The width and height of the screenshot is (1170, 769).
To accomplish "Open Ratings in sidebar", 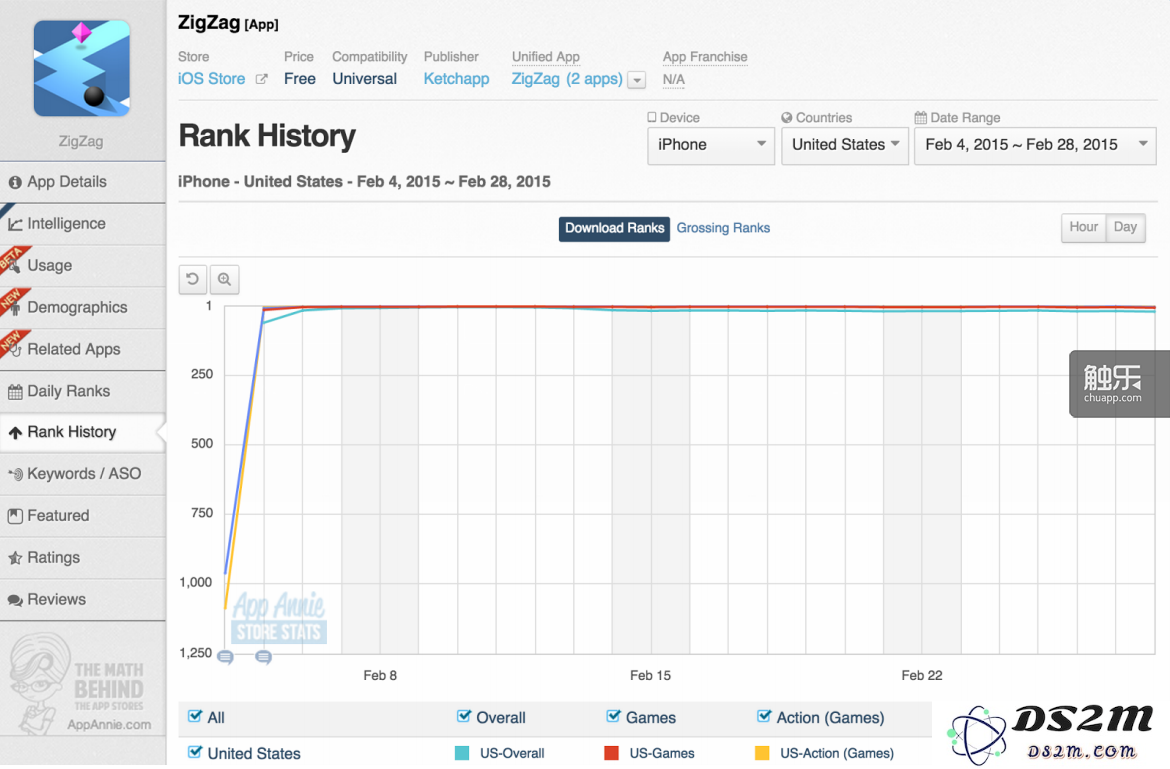I will pyautogui.click(x=83, y=558).
